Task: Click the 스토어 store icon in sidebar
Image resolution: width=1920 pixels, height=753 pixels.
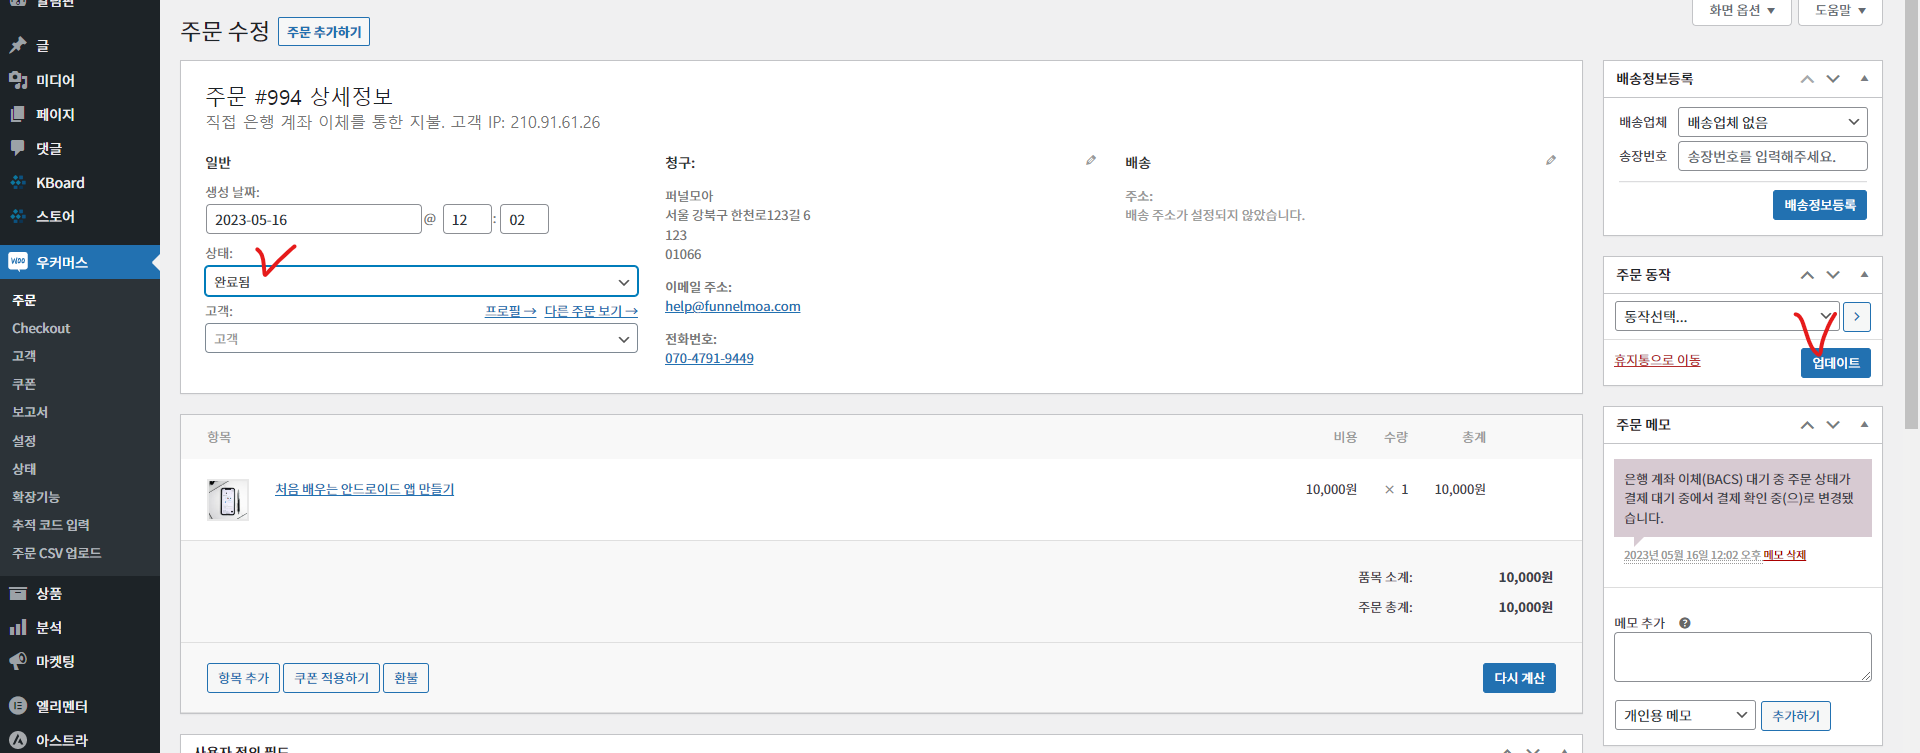Action: tap(18, 216)
